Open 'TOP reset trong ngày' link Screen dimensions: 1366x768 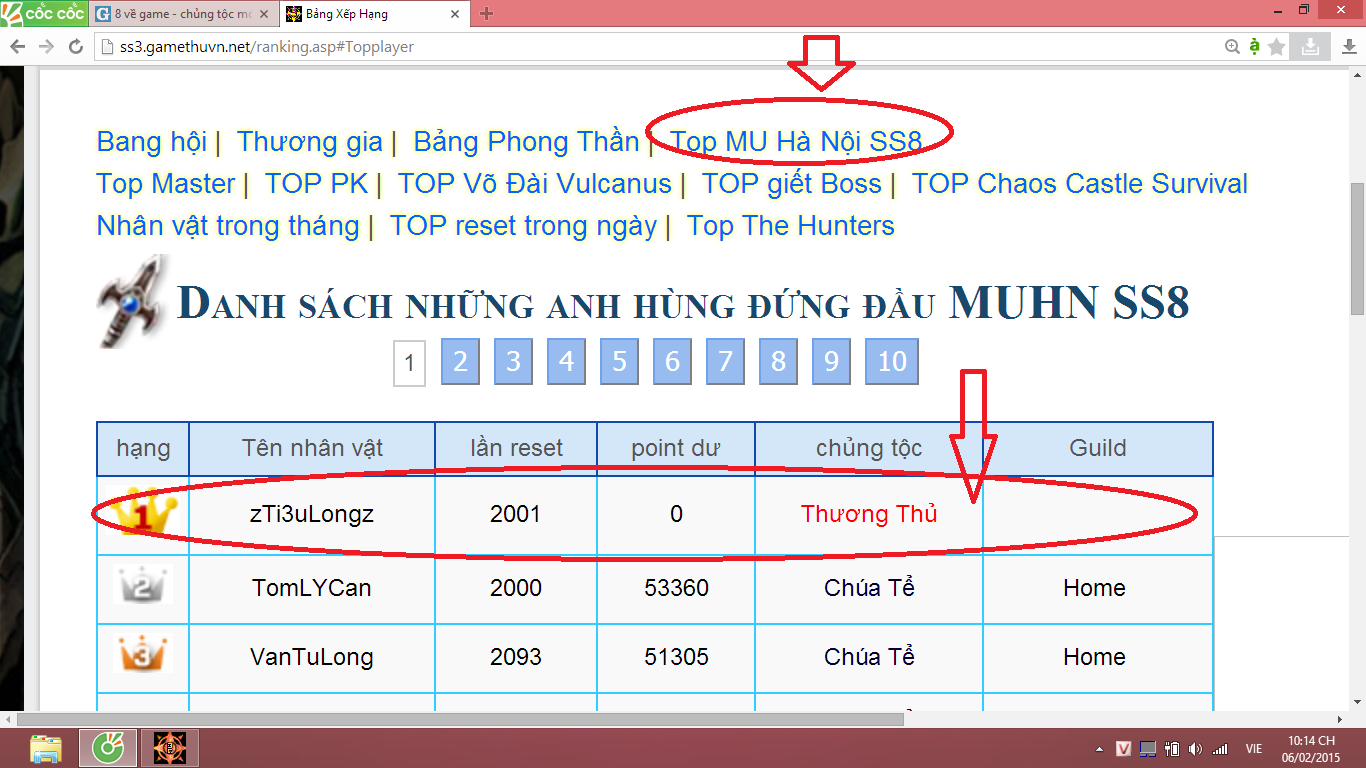click(523, 226)
